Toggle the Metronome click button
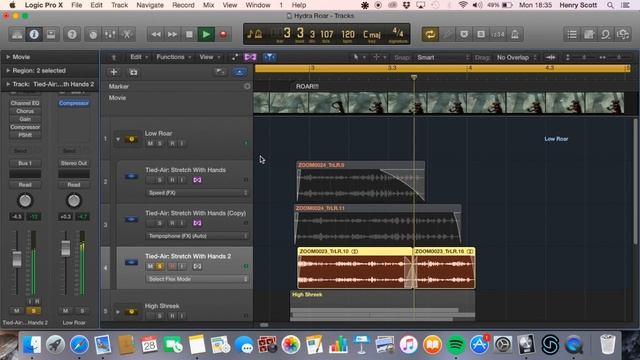640x360 pixels. 515,34
